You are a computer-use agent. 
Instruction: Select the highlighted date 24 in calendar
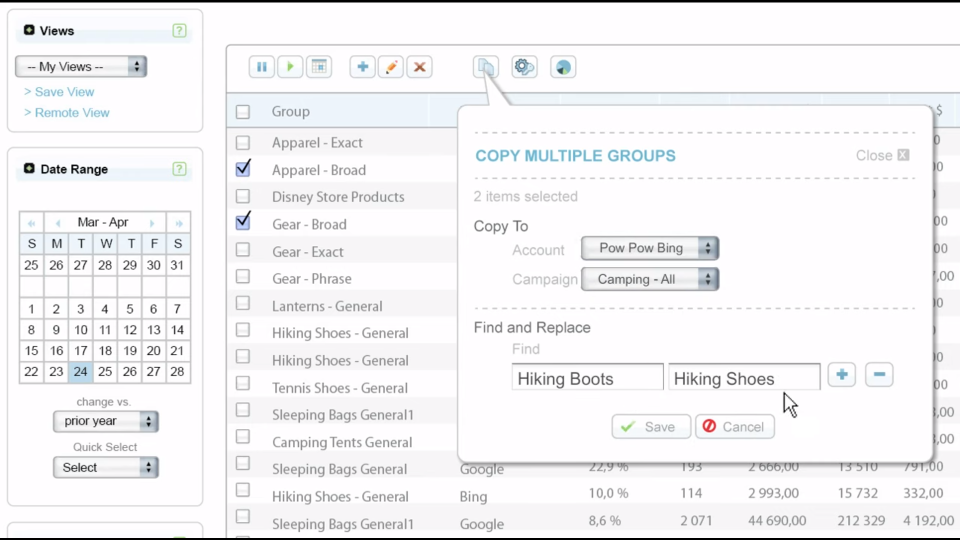coord(80,372)
